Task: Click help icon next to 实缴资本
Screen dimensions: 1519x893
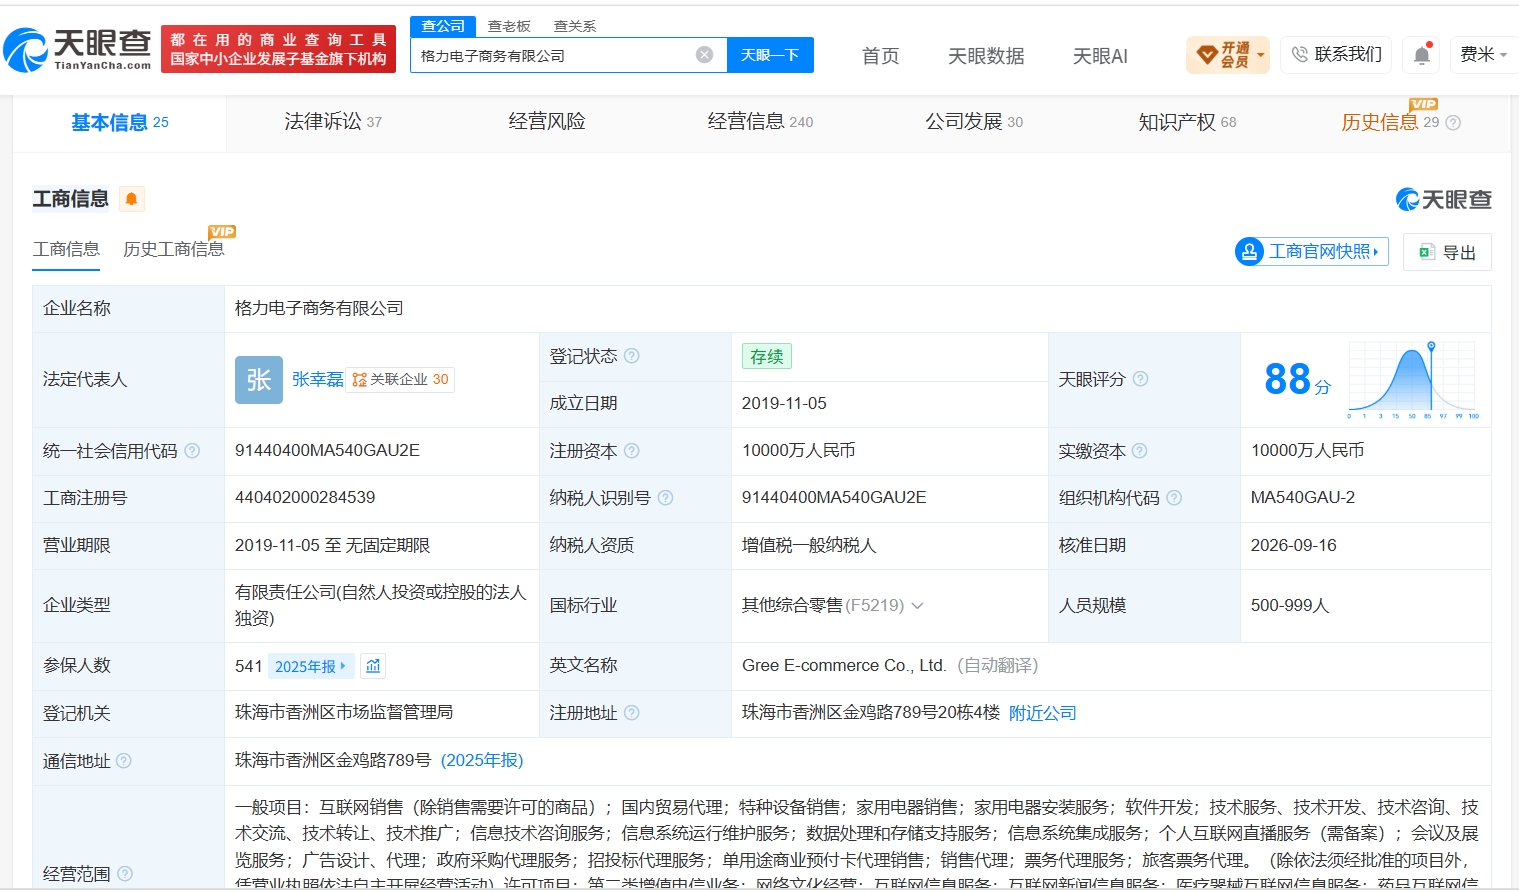Action: (x=1140, y=451)
